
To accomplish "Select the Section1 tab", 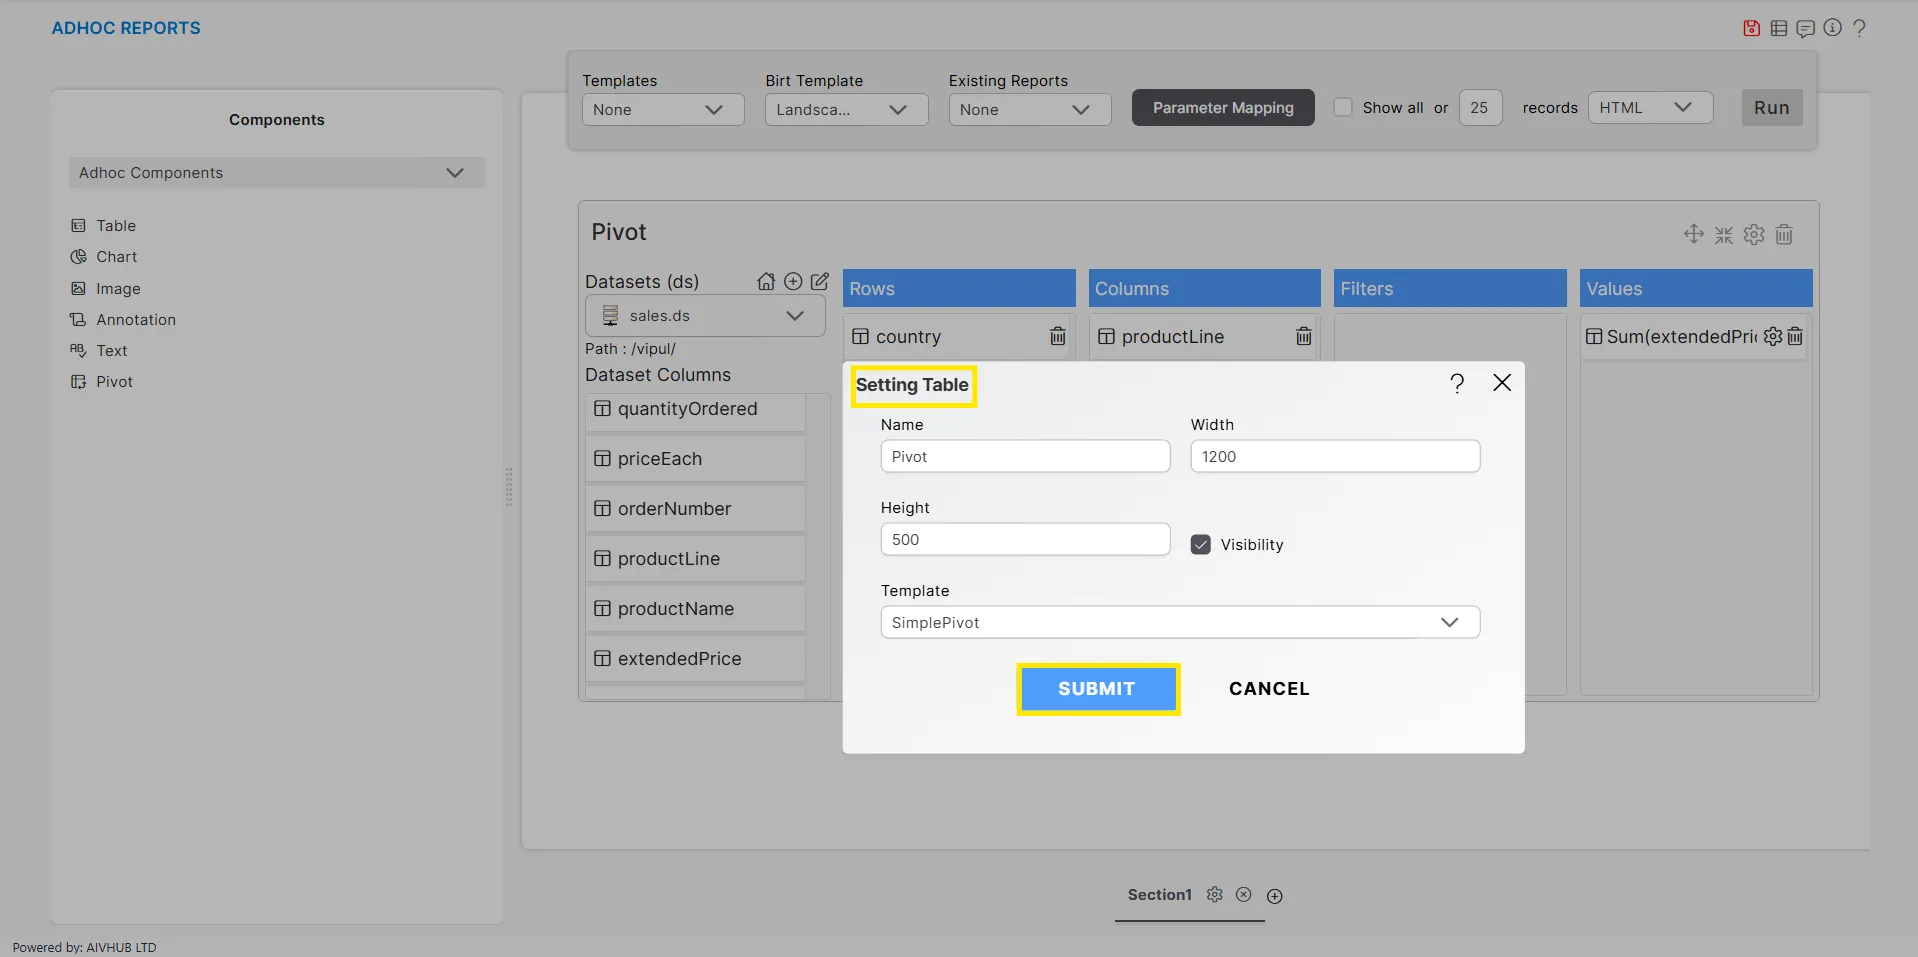I will point(1159,895).
